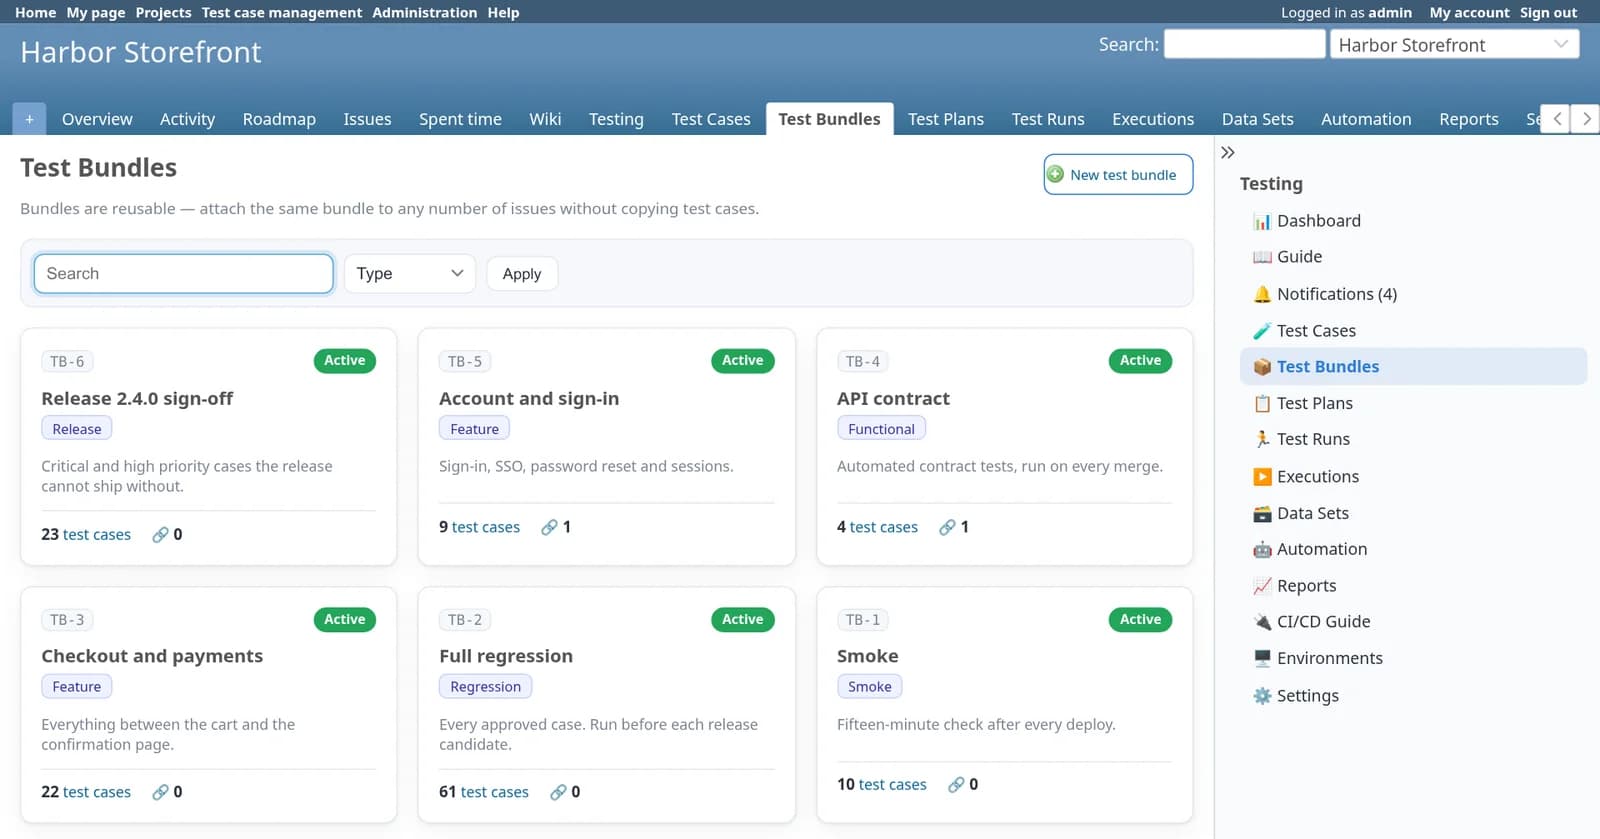
Task: Open 23 test cases link on Release card
Action: pyautogui.click(x=86, y=535)
